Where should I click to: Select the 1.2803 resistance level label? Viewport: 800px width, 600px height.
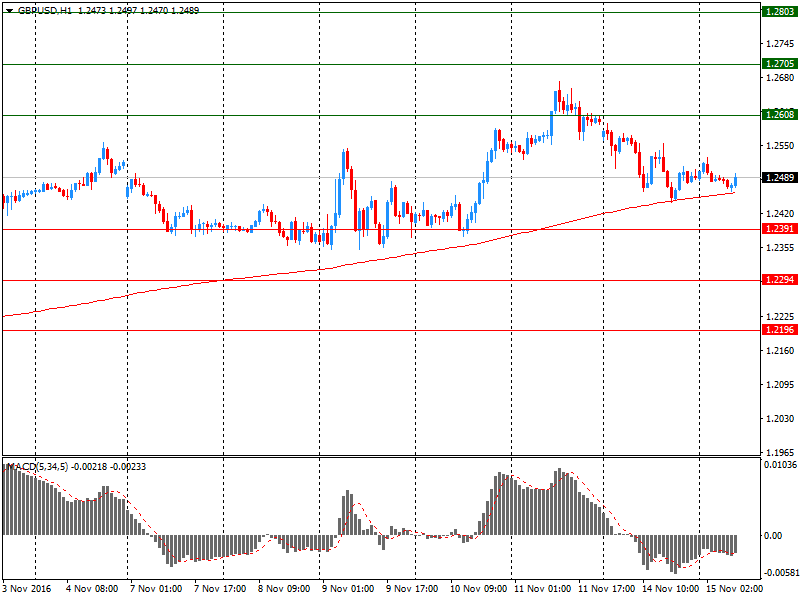780,11
